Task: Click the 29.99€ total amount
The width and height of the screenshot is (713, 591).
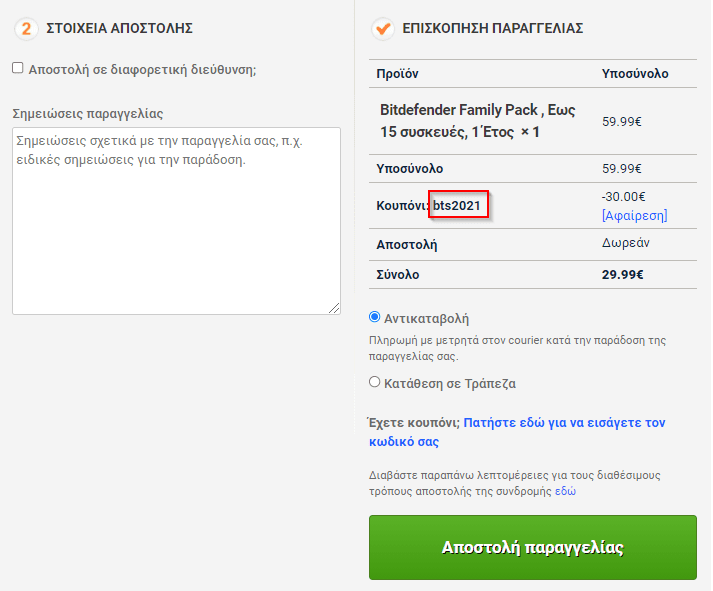Action: (x=623, y=275)
